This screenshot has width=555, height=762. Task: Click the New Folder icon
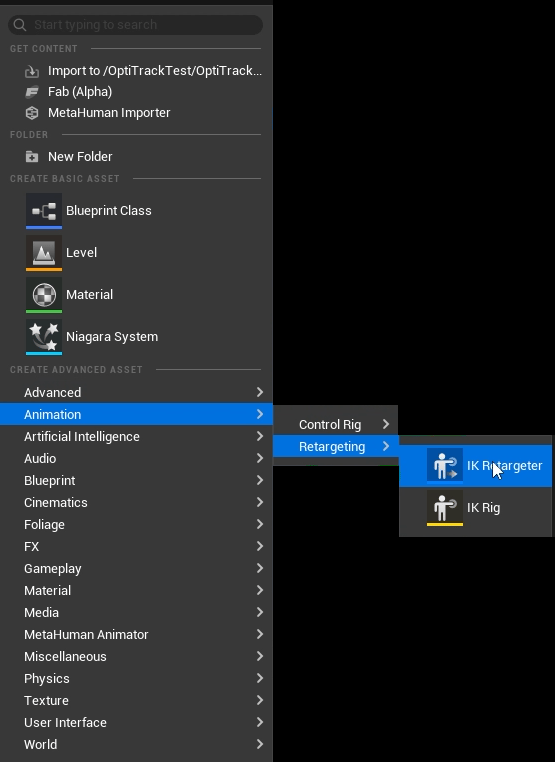(32, 156)
